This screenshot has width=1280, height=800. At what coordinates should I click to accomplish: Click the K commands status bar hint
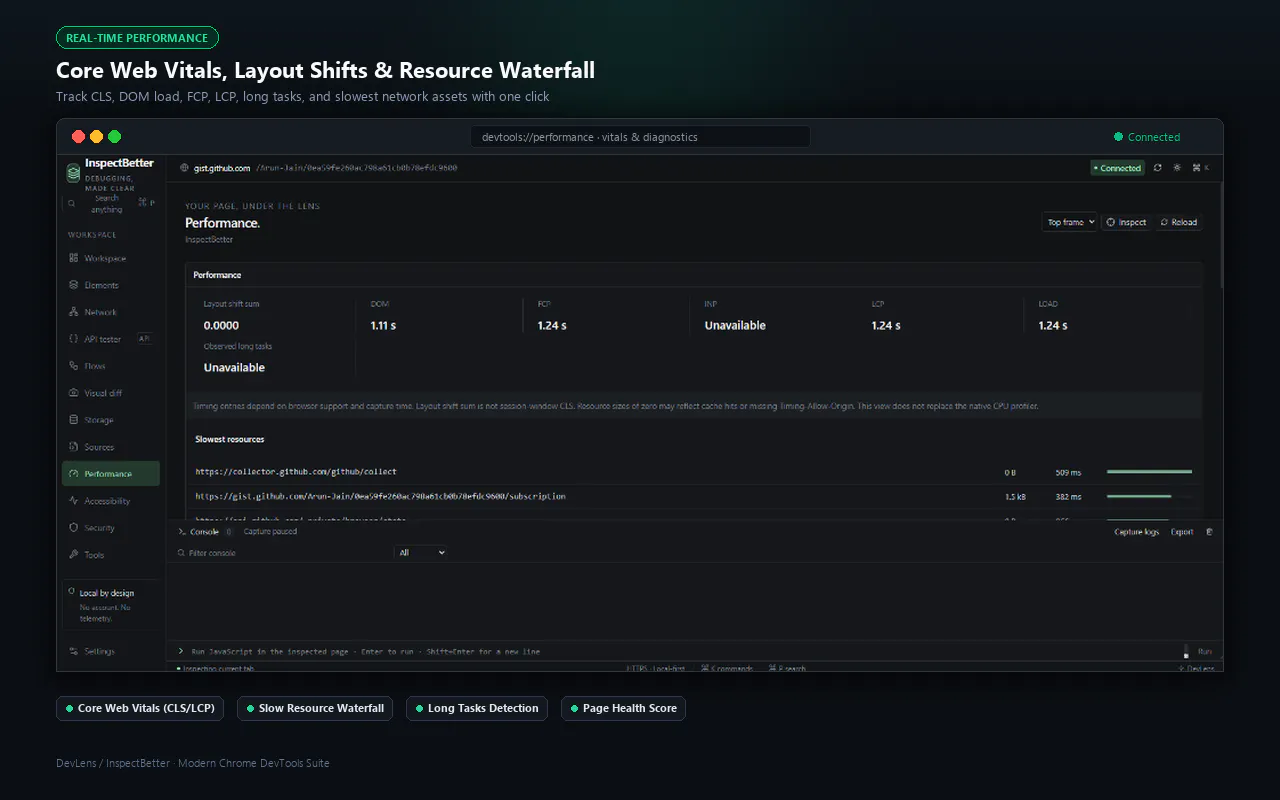727,668
